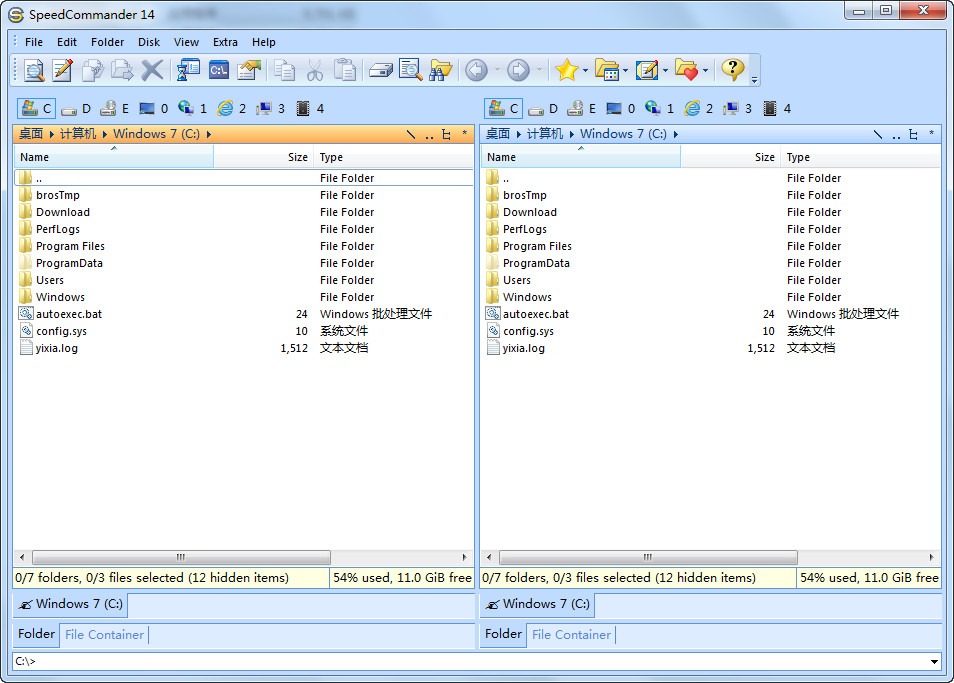Sort left pane by Size column

coord(263,158)
